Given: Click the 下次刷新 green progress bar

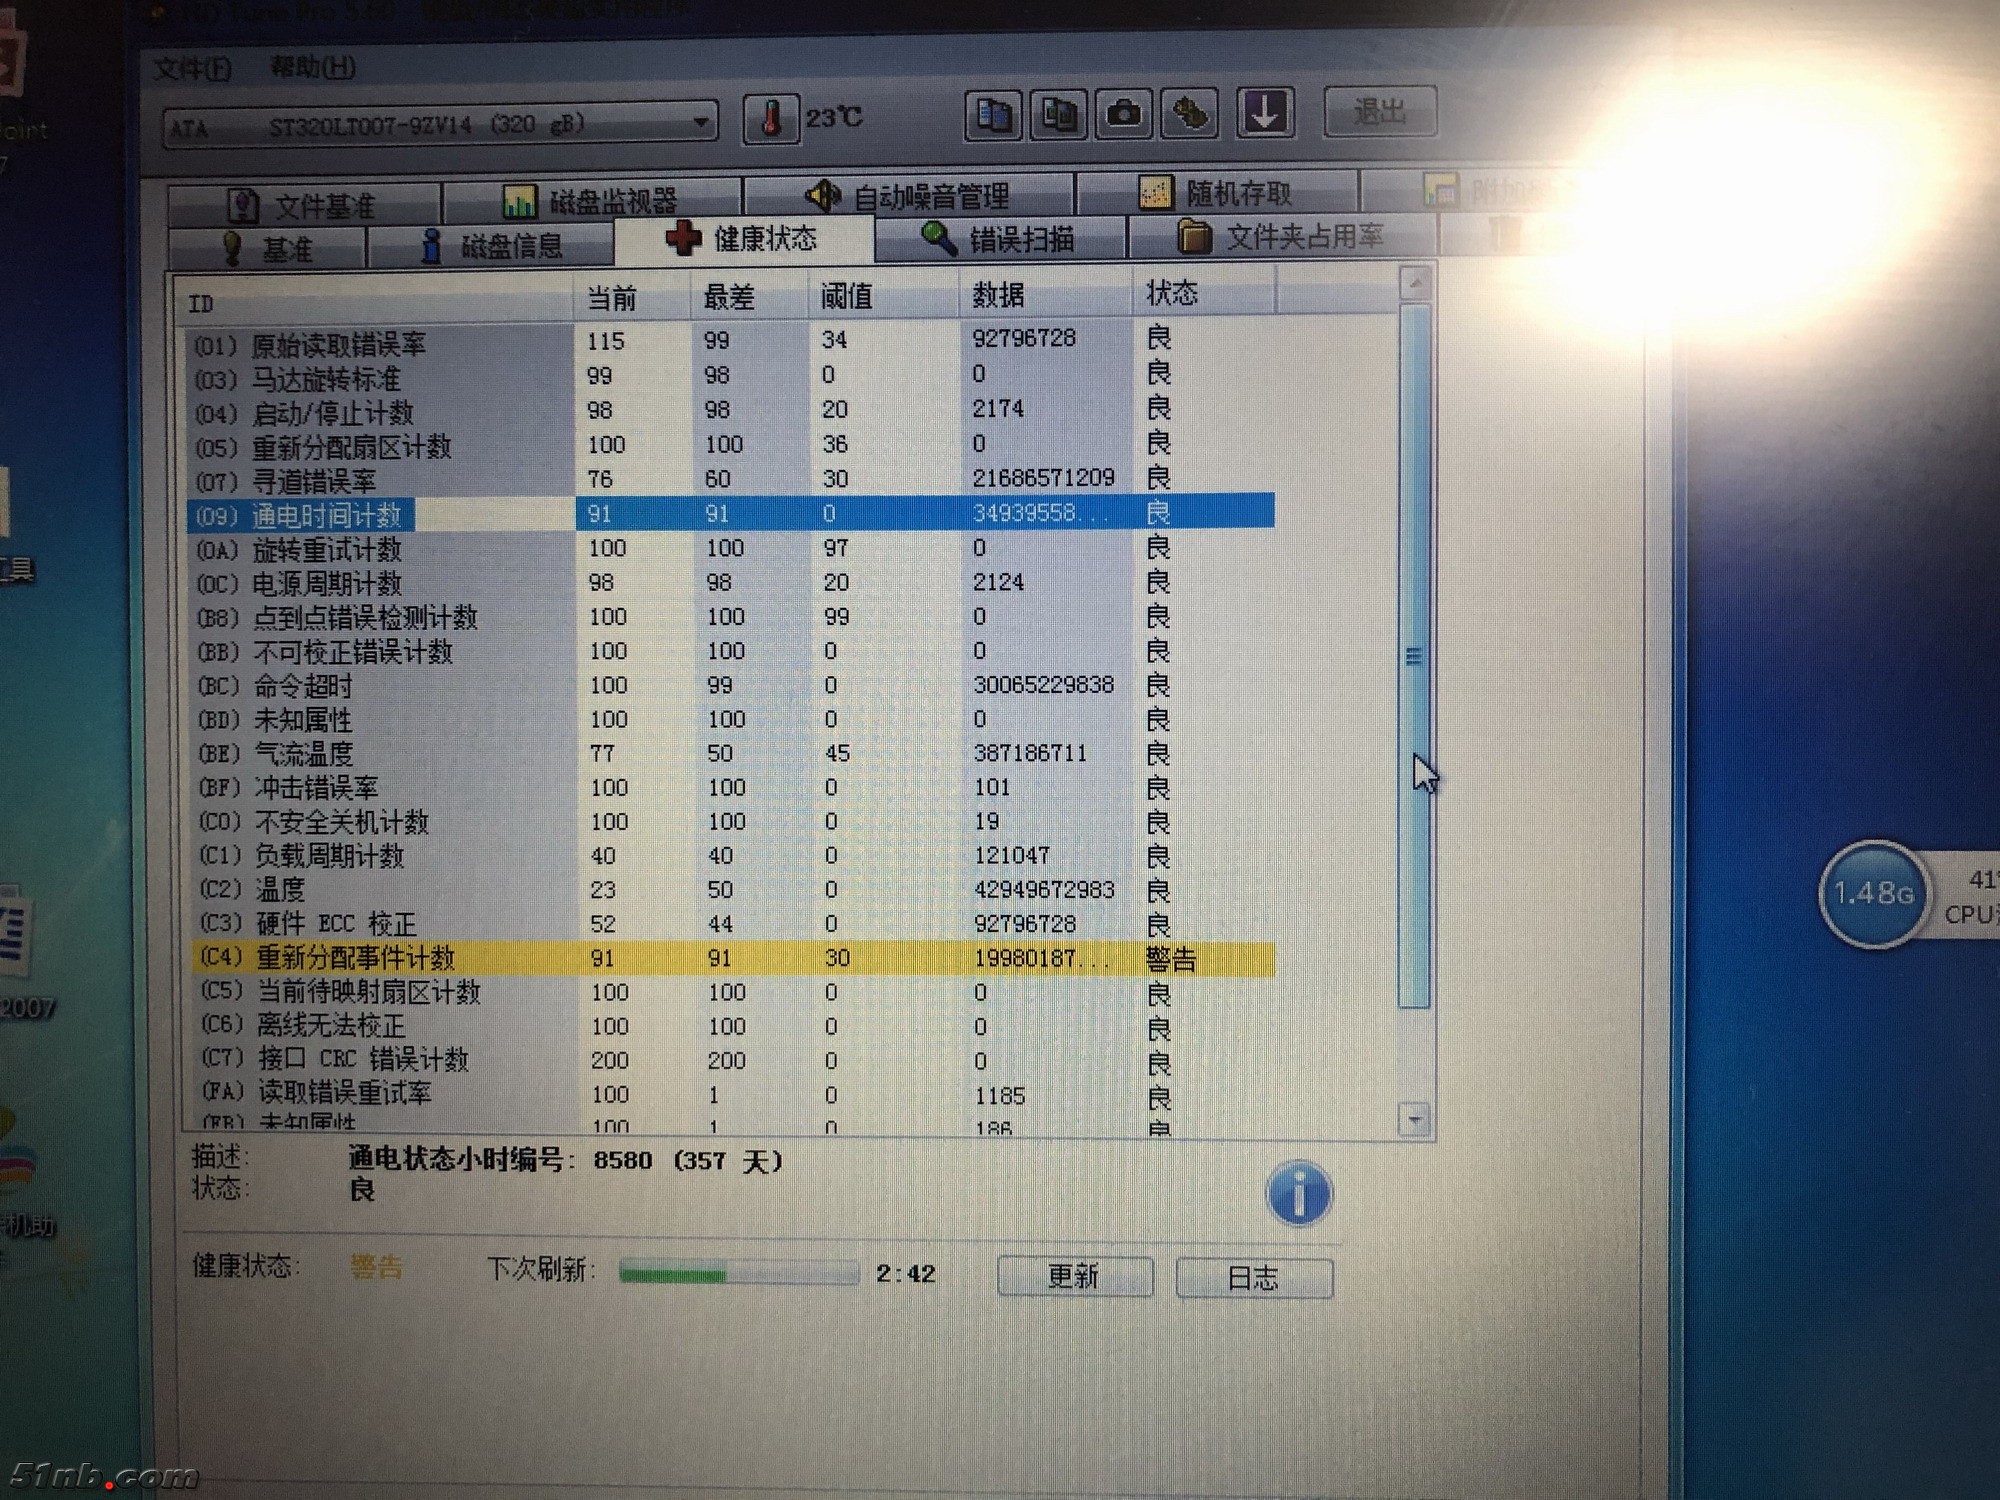Looking at the screenshot, I should [738, 1273].
